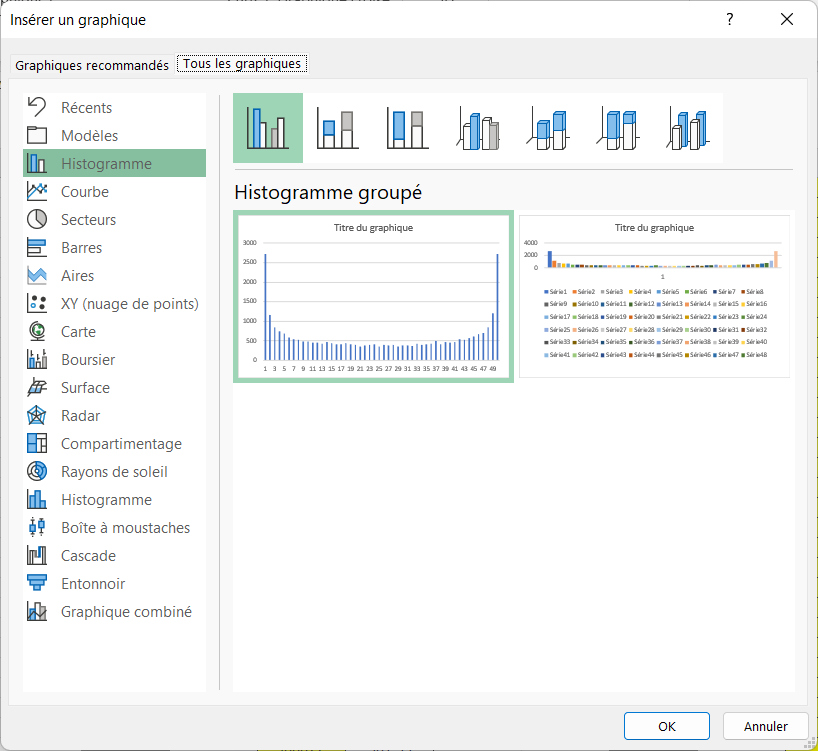Pick the 3D 100% stacked column icon

pyautogui.click(x=618, y=128)
